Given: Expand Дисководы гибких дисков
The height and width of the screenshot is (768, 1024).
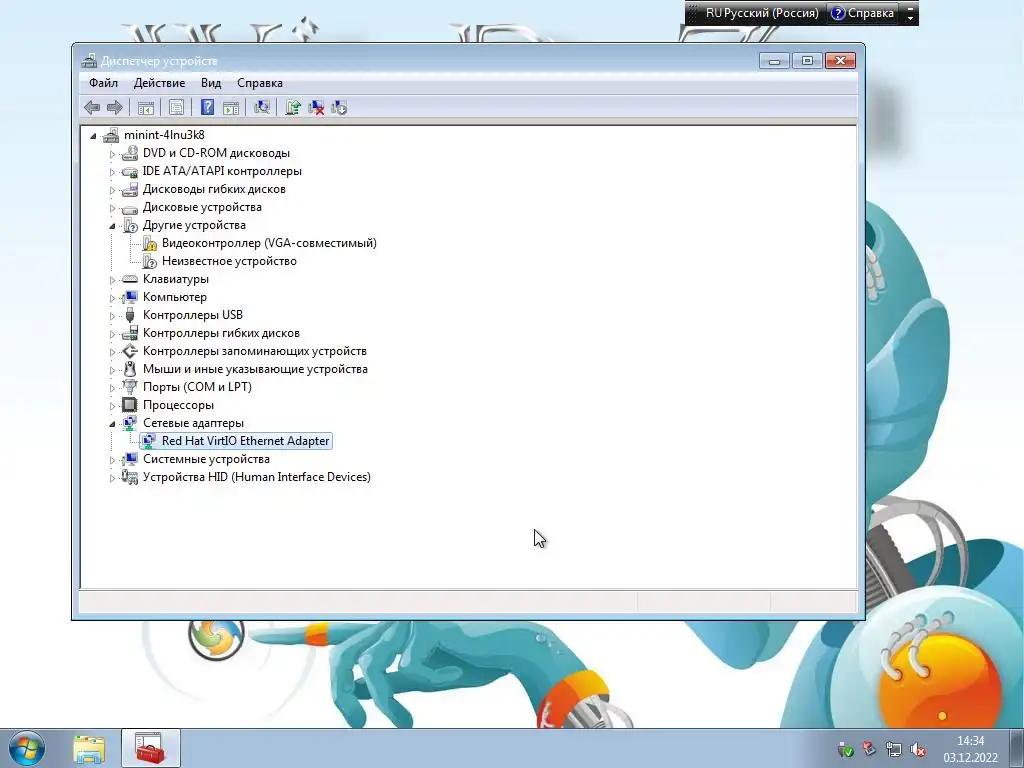Looking at the screenshot, I should (x=112, y=190).
